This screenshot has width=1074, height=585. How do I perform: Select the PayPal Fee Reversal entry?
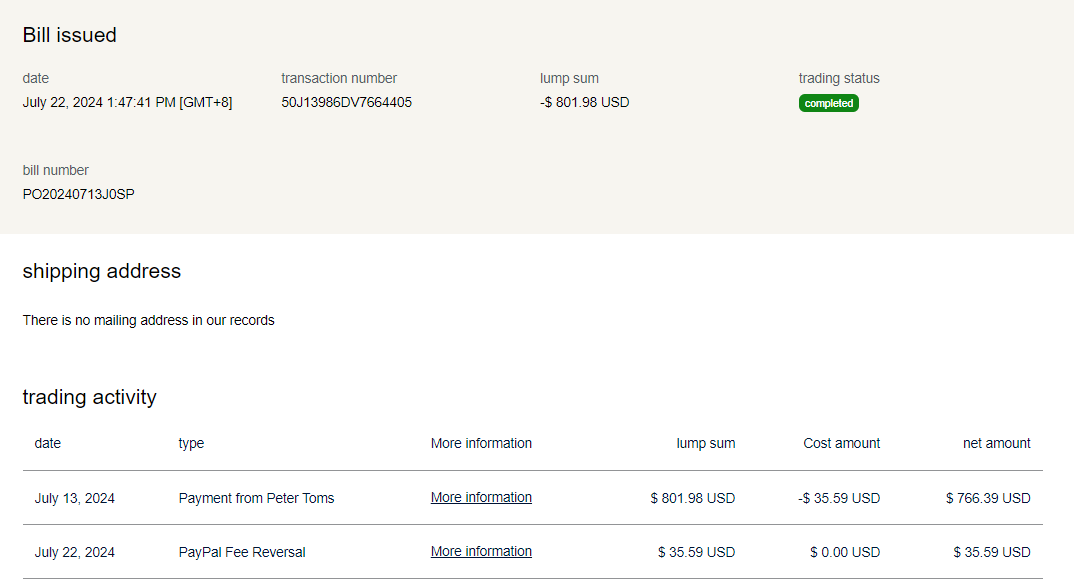[x=242, y=552]
